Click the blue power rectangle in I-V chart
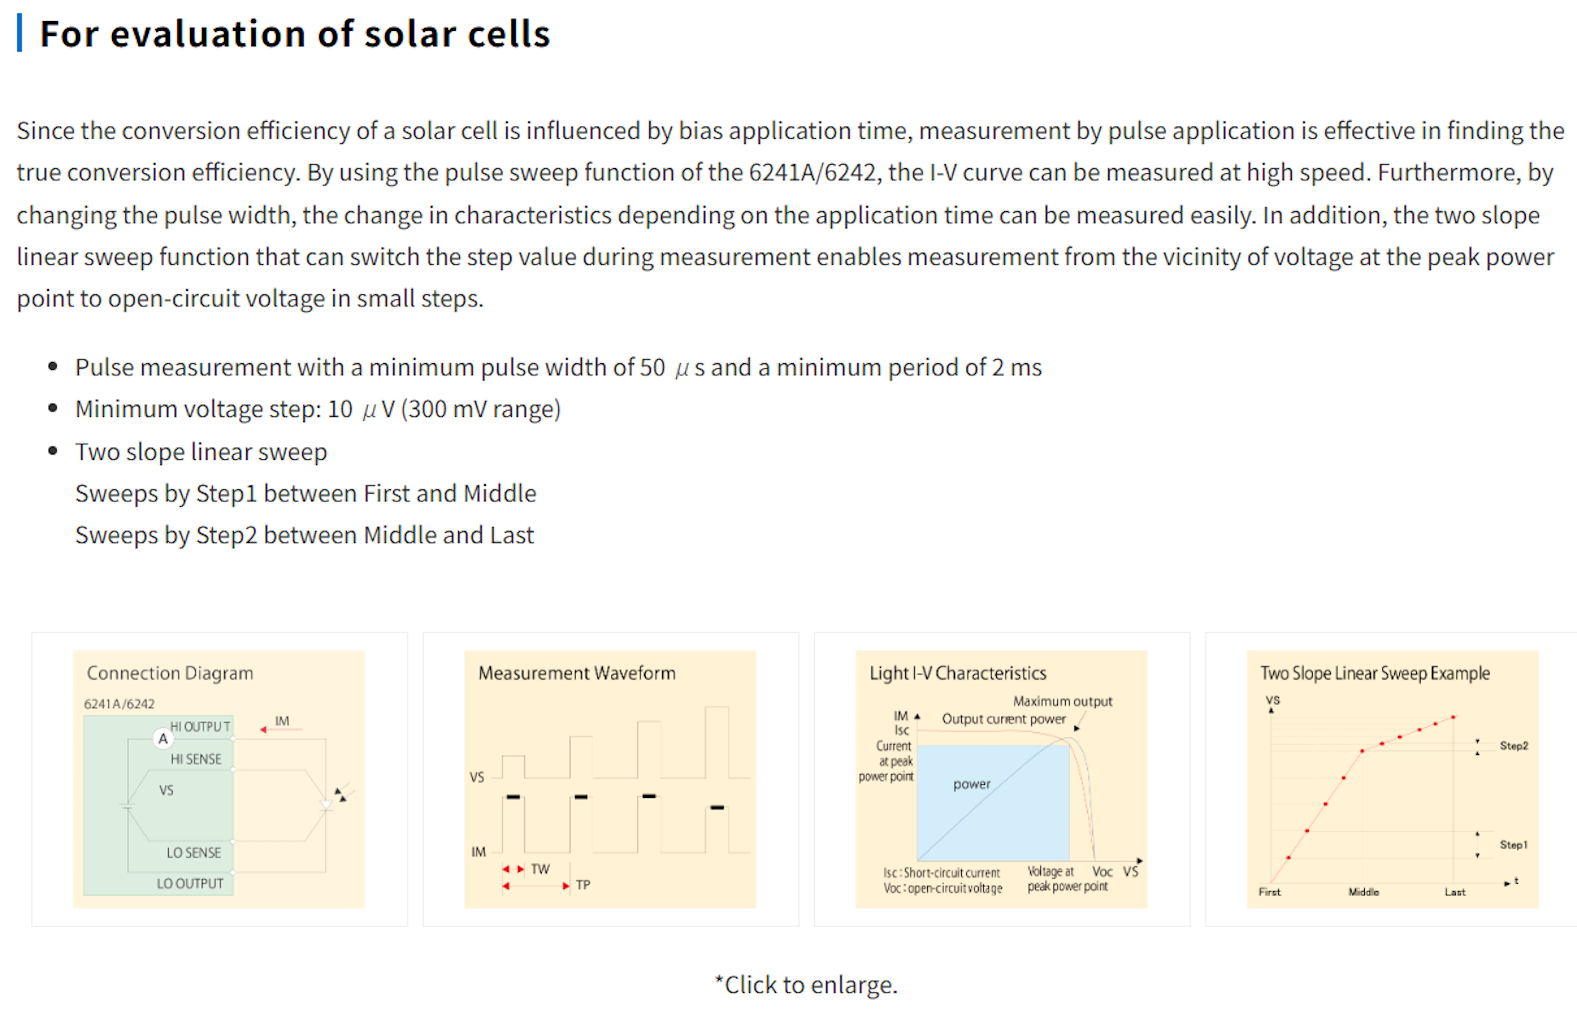The image size is (1577, 1031). coord(992,802)
